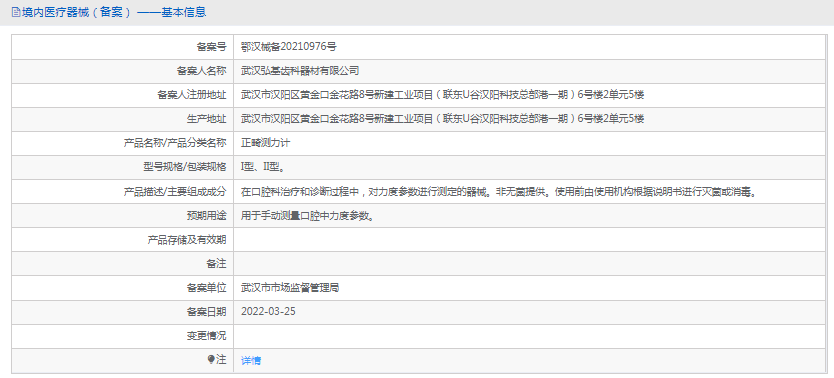Click the empty 产品存储及有效期 value cell

click(x=530, y=240)
